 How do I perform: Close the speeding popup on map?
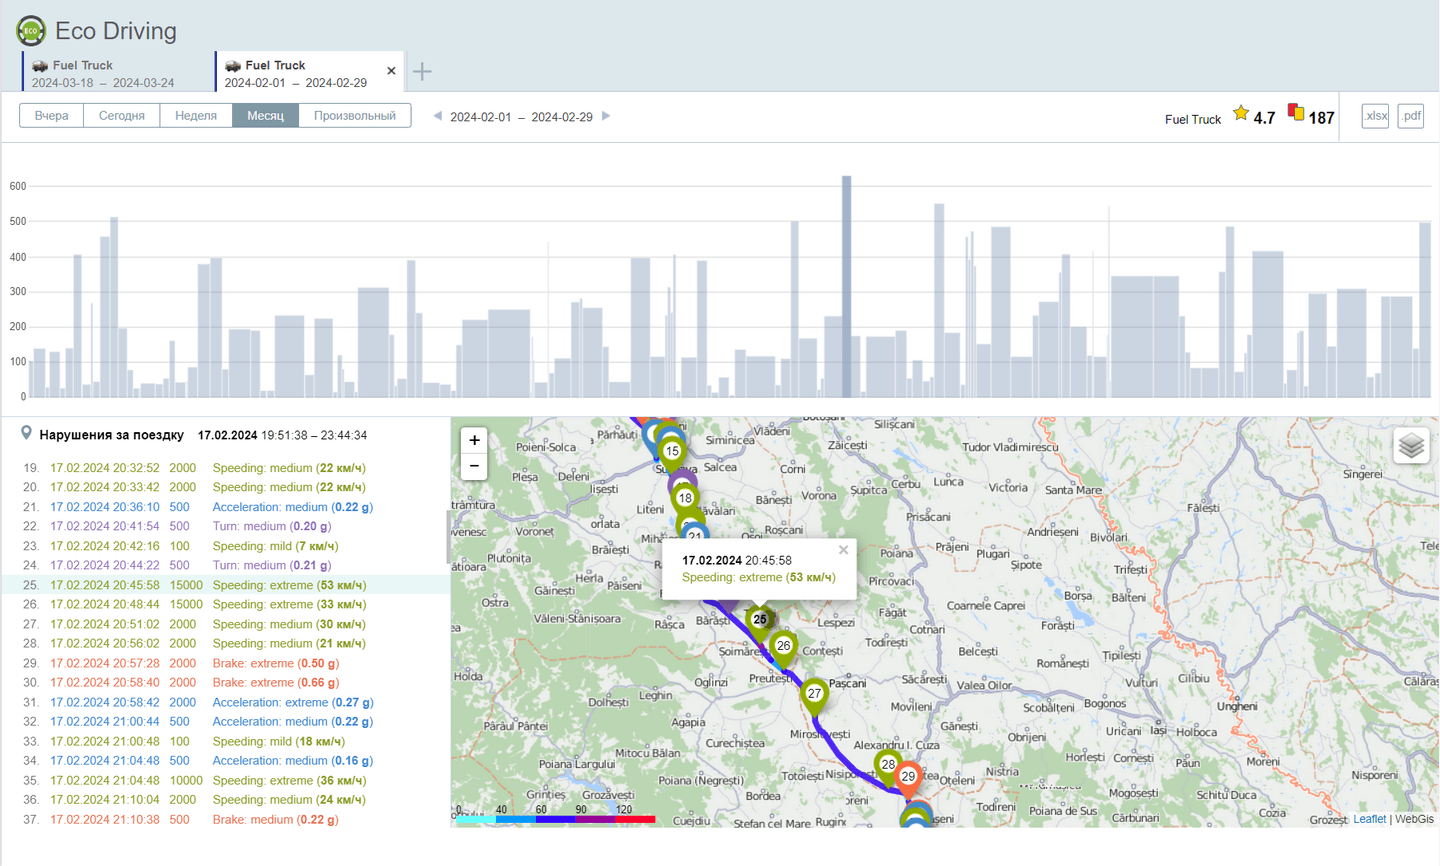tap(843, 550)
